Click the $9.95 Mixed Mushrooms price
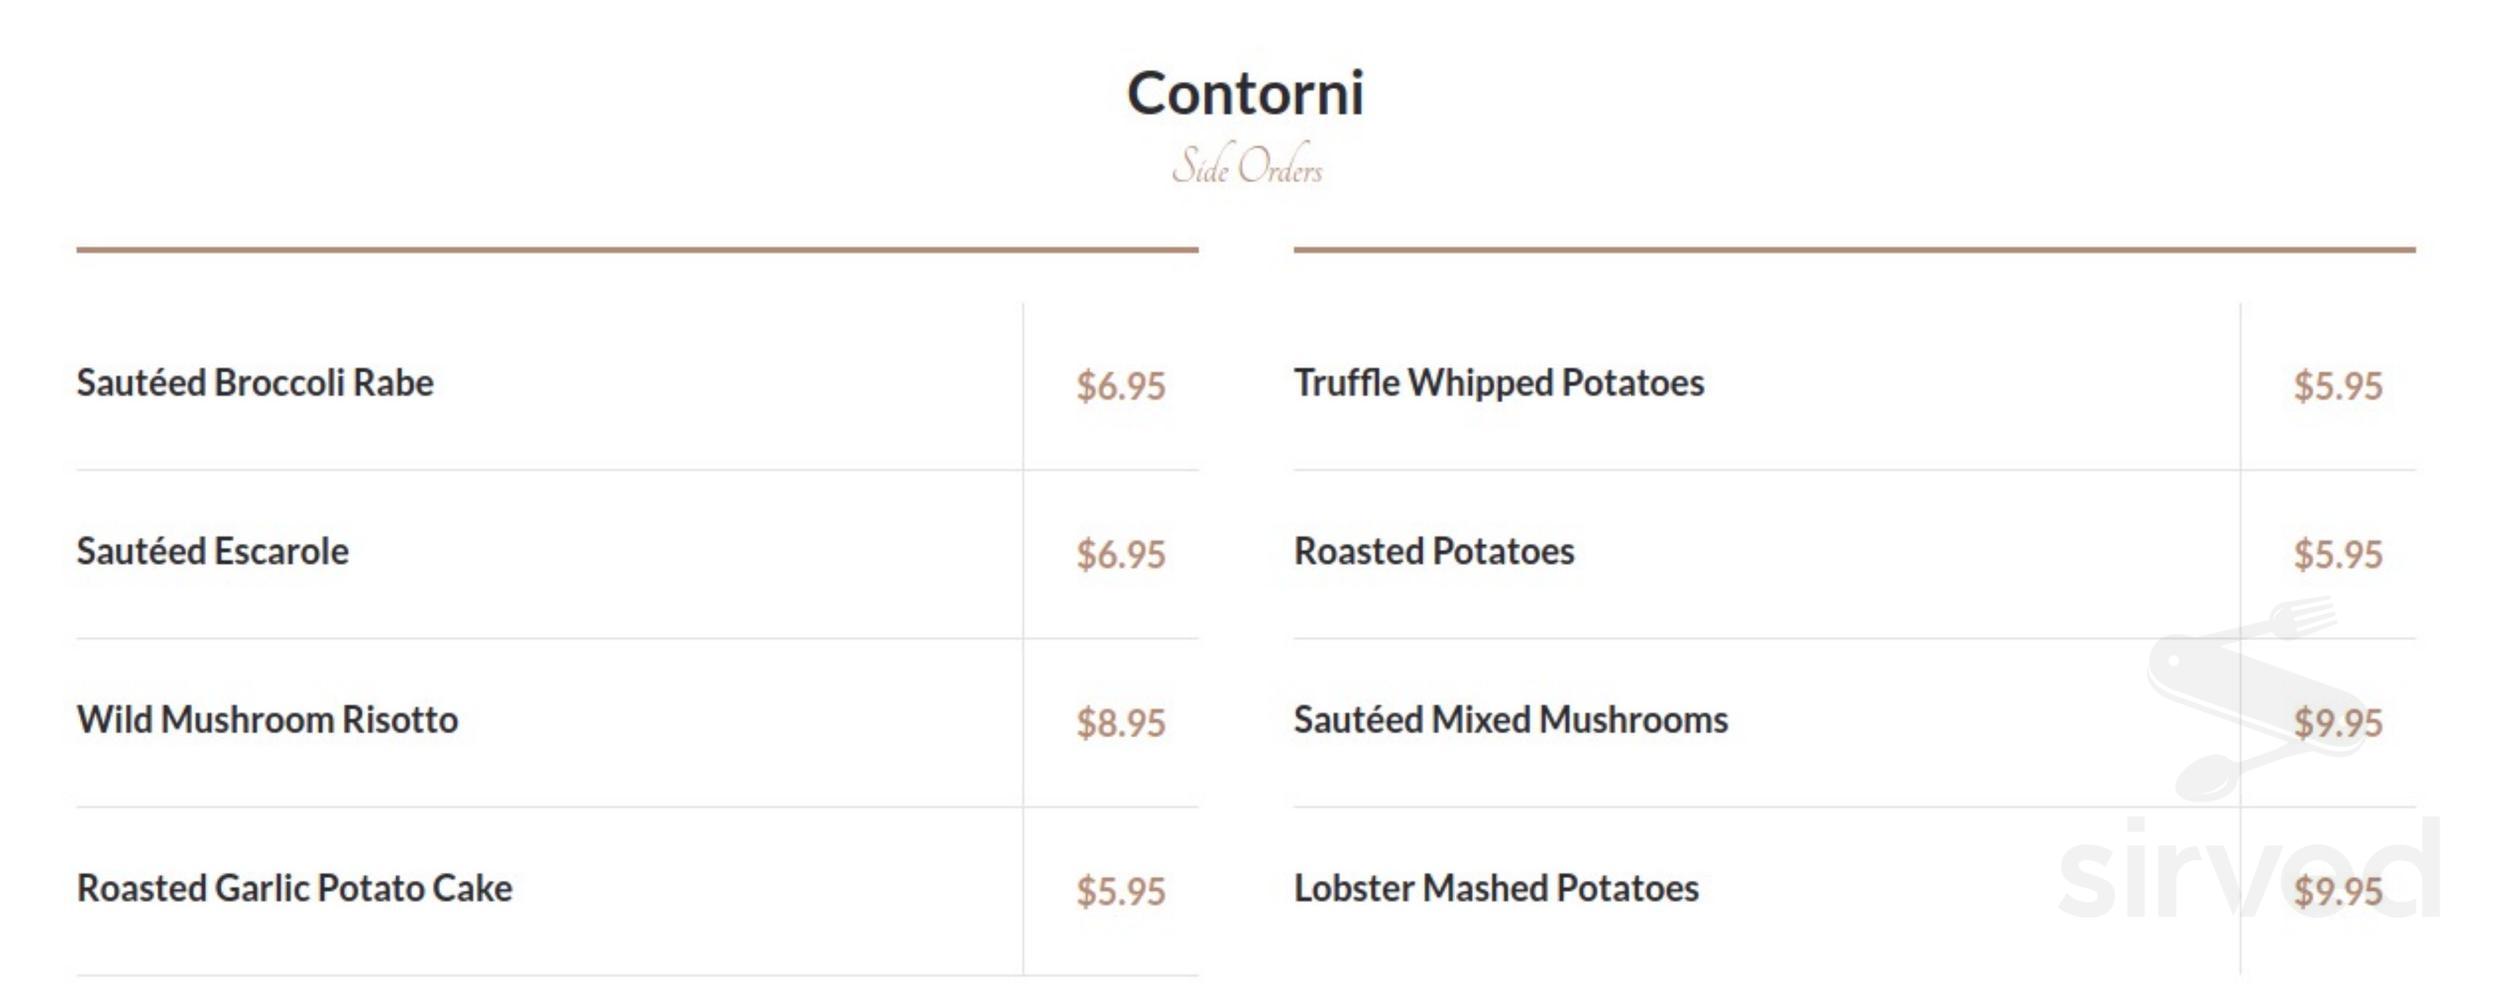This screenshot has width=2500, height=1004. click(2338, 723)
